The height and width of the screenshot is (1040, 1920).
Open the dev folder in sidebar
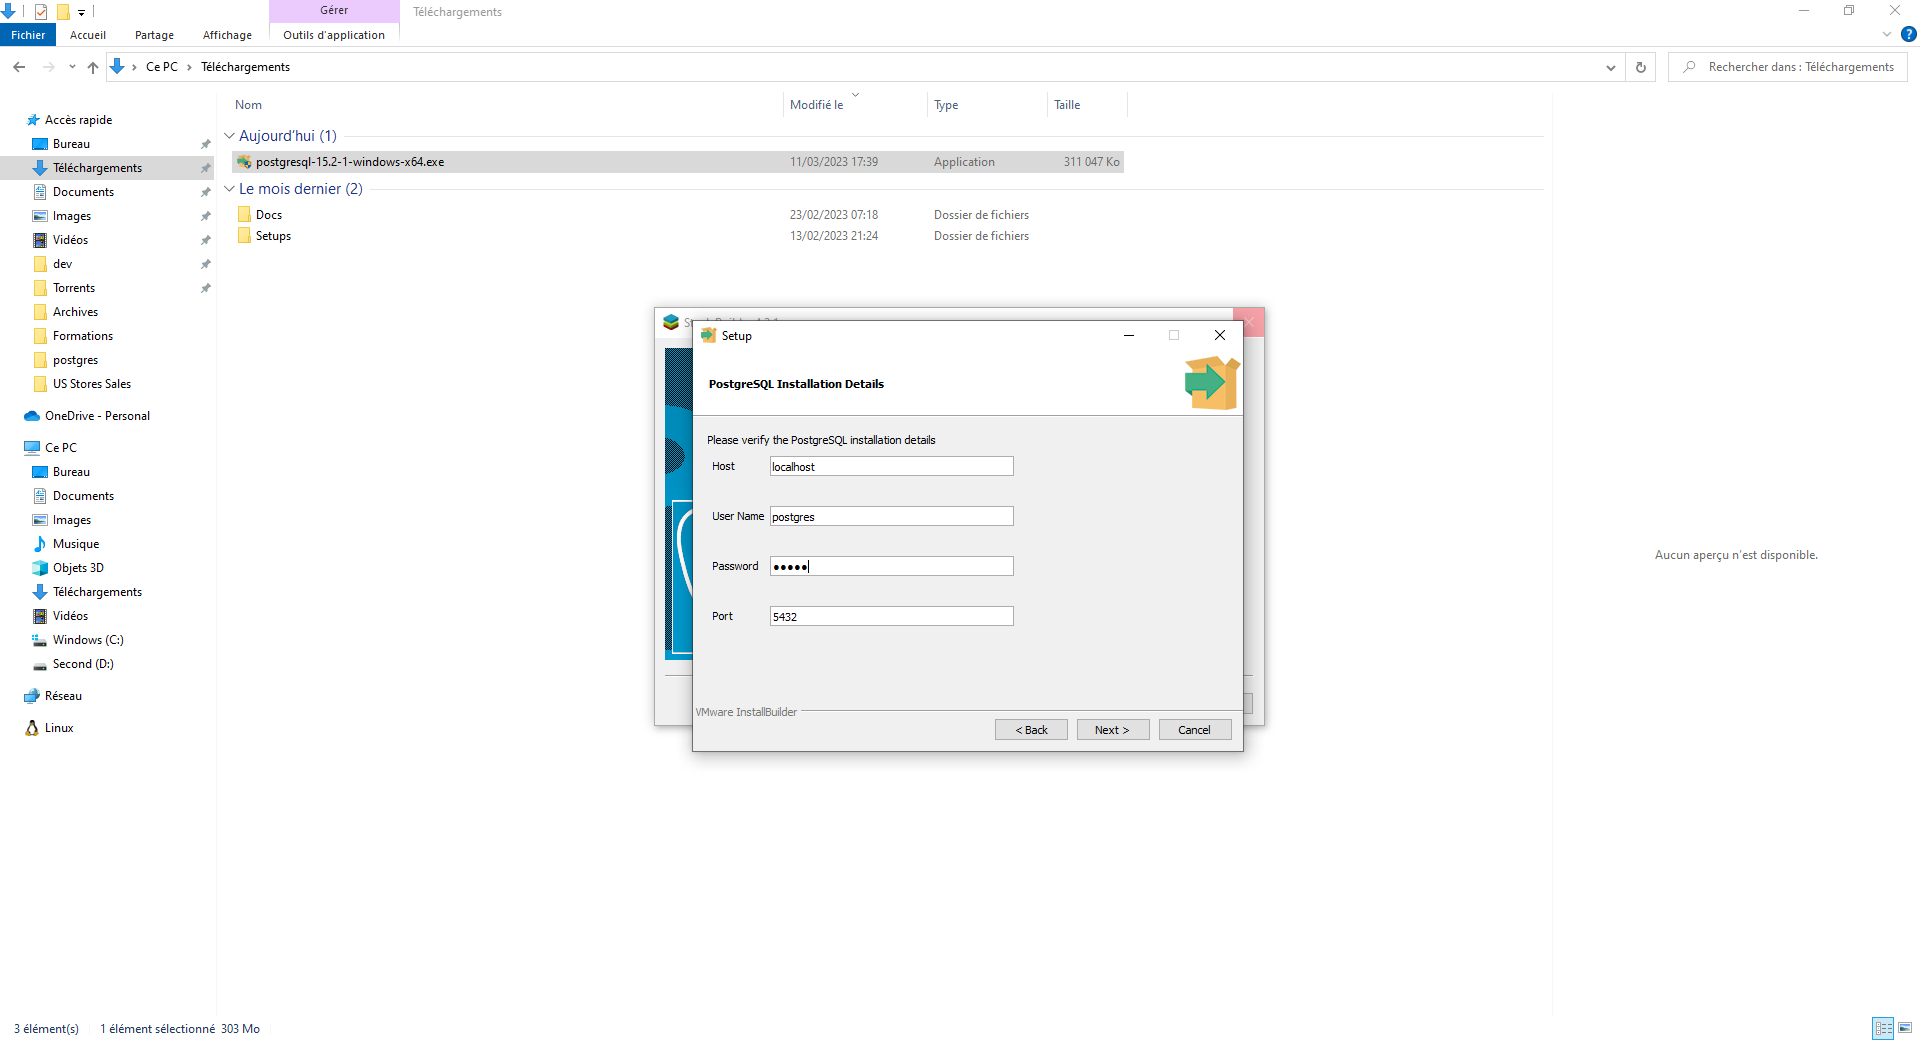(62, 264)
